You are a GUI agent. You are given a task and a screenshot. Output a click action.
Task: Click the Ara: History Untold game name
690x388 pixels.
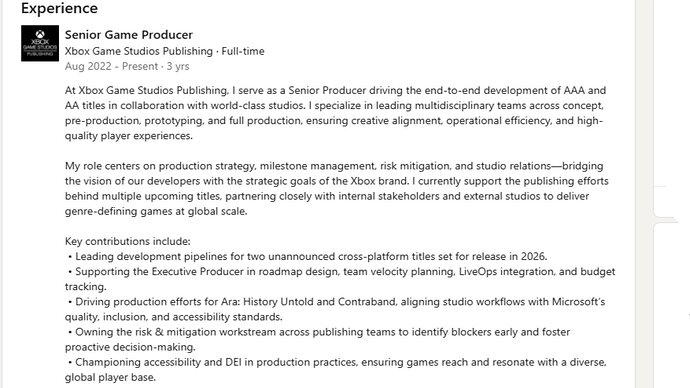tap(278, 302)
